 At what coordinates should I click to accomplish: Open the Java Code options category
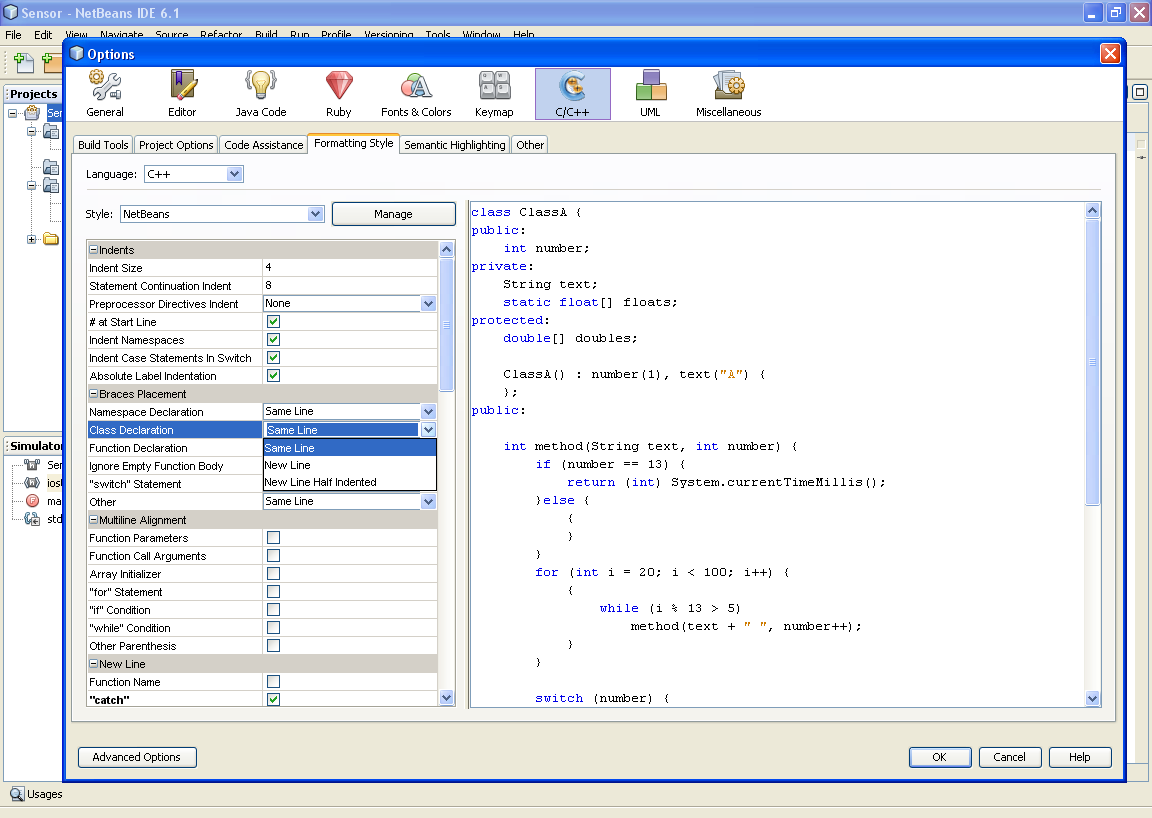(x=261, y=94)
